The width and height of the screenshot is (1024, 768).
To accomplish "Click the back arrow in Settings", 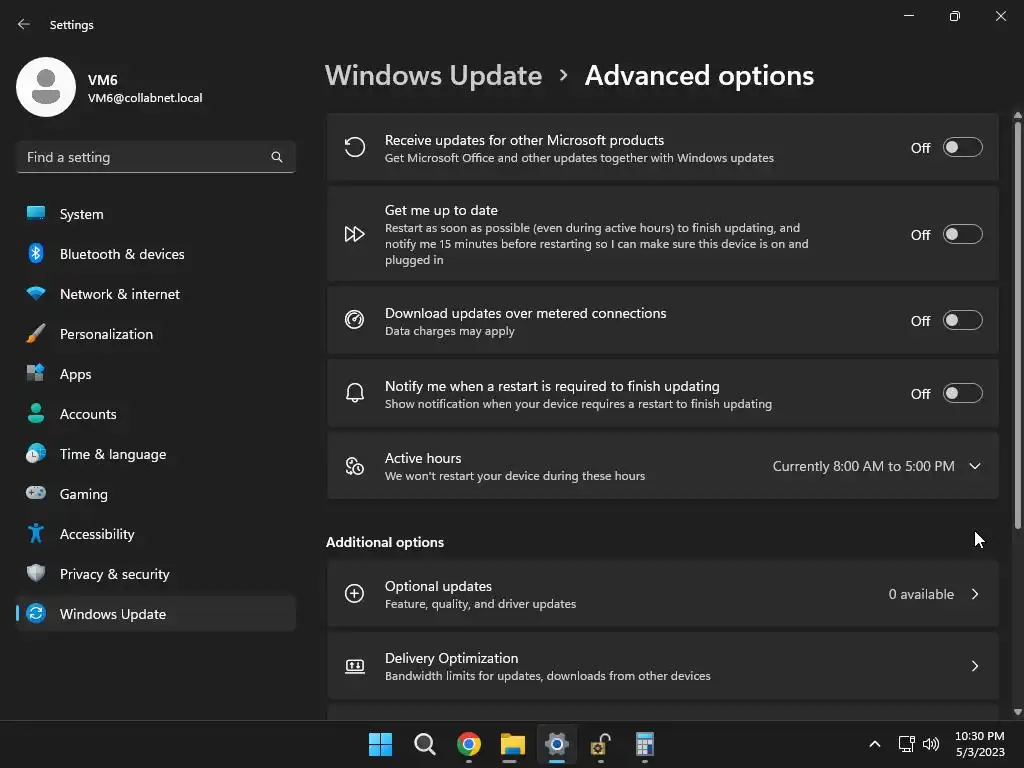I will click(24, 24).
